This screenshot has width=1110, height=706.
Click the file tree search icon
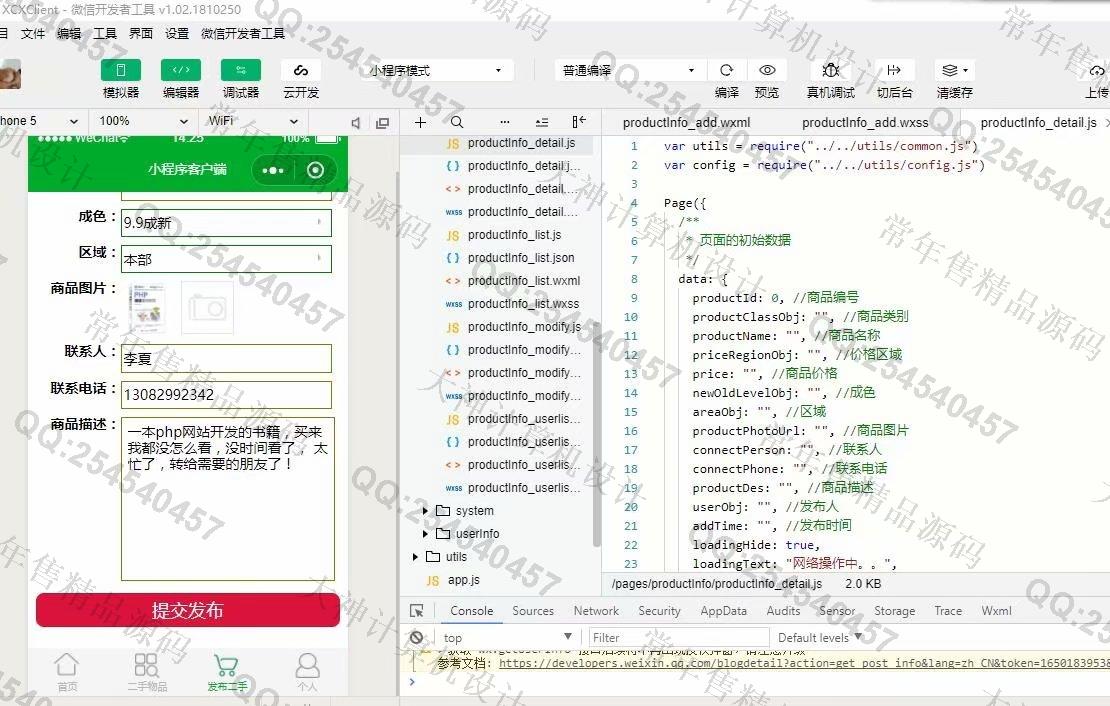point(457,122)
